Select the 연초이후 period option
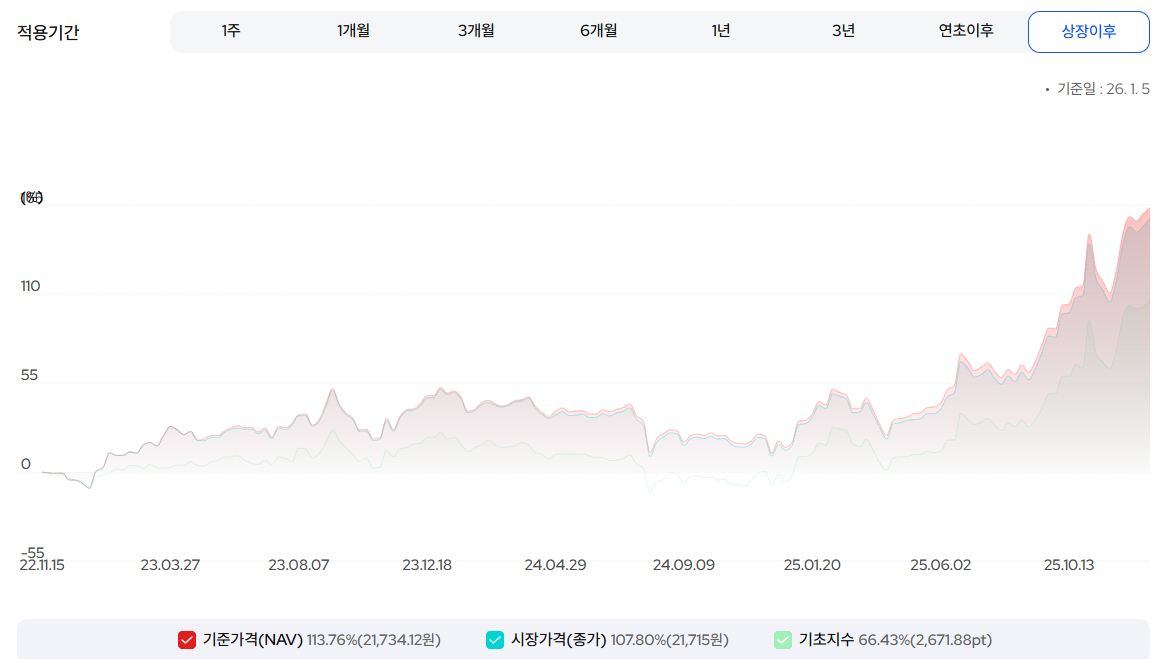The image size is (1159, 659). (x=965, y=31)
